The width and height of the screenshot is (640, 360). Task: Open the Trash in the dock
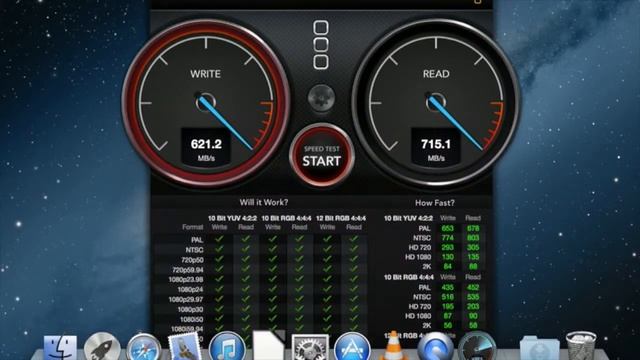point(580,346)
